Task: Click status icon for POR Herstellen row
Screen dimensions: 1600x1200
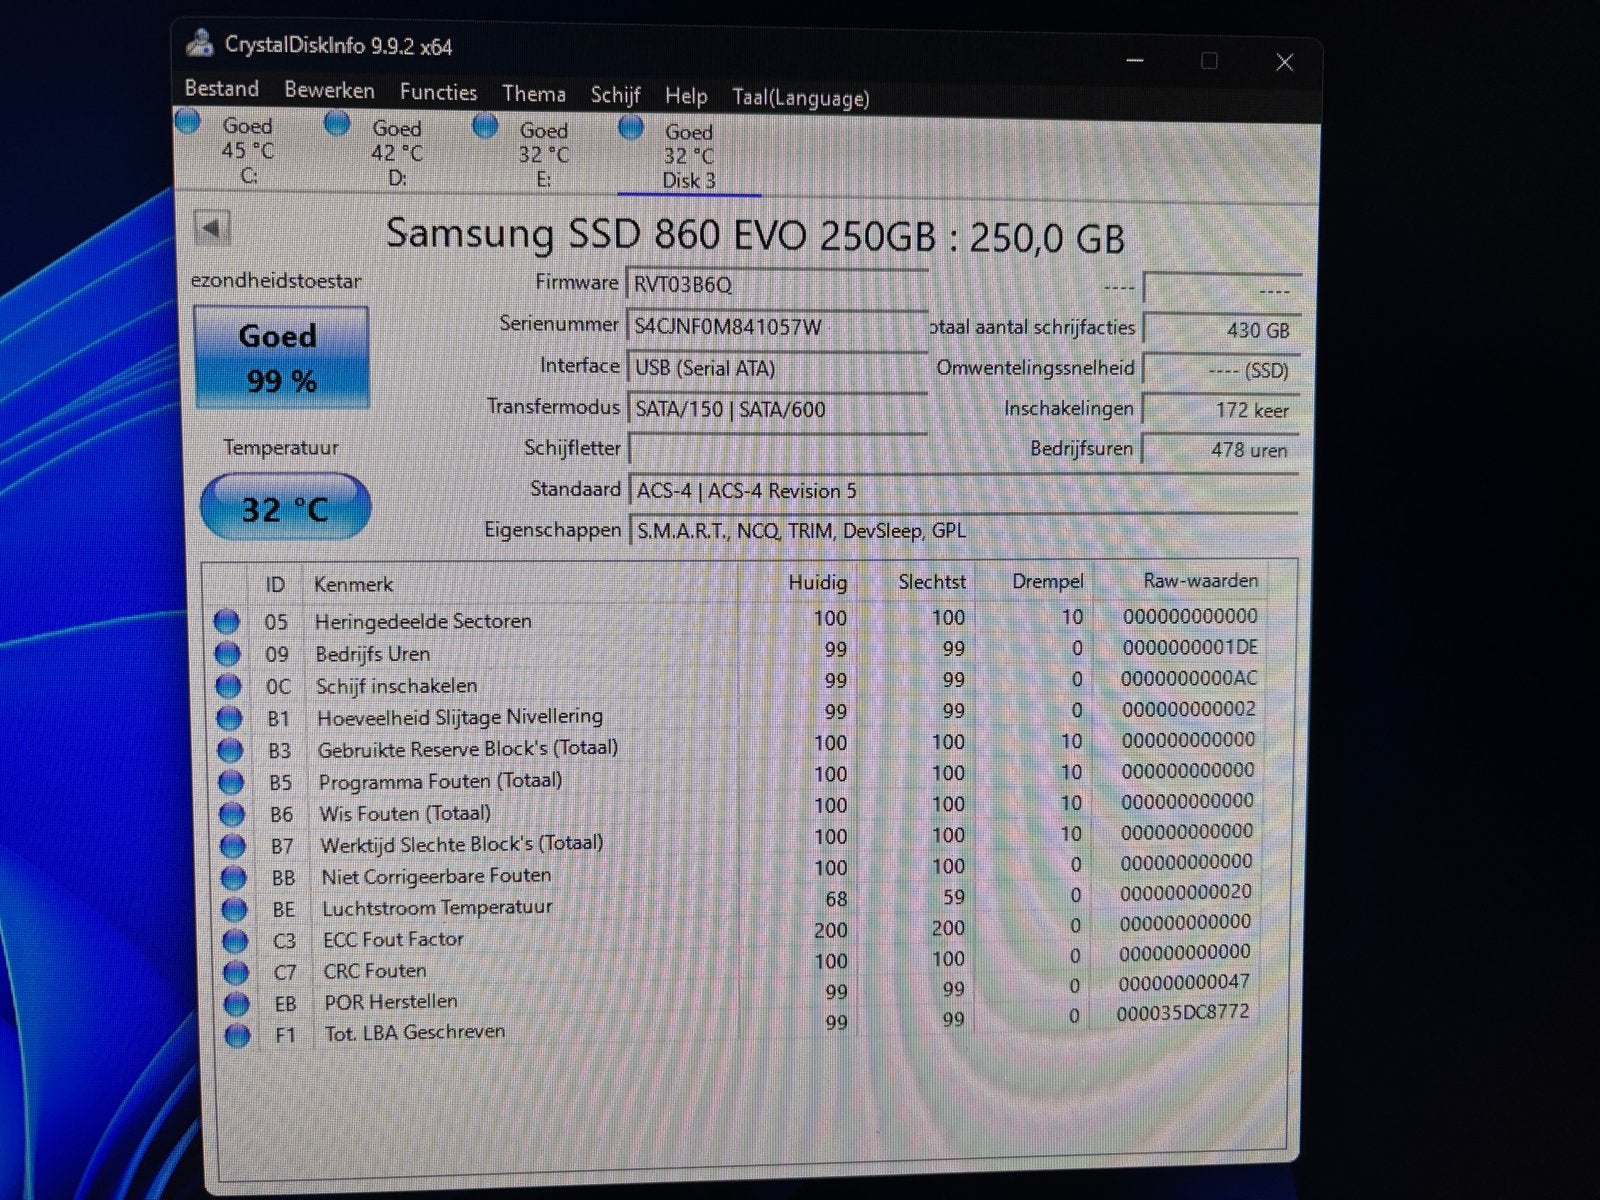Action: point(237,1003)
